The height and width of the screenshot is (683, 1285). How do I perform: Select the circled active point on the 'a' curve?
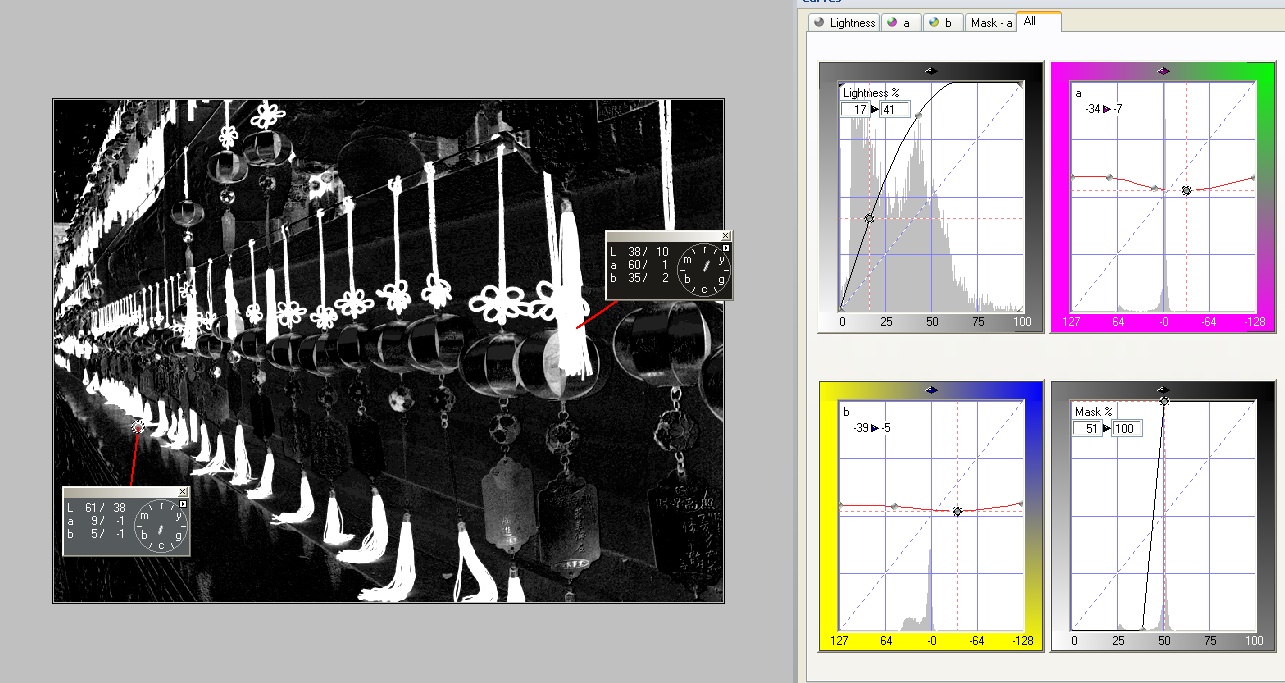pyautogui.click(x=1186, y=189)
